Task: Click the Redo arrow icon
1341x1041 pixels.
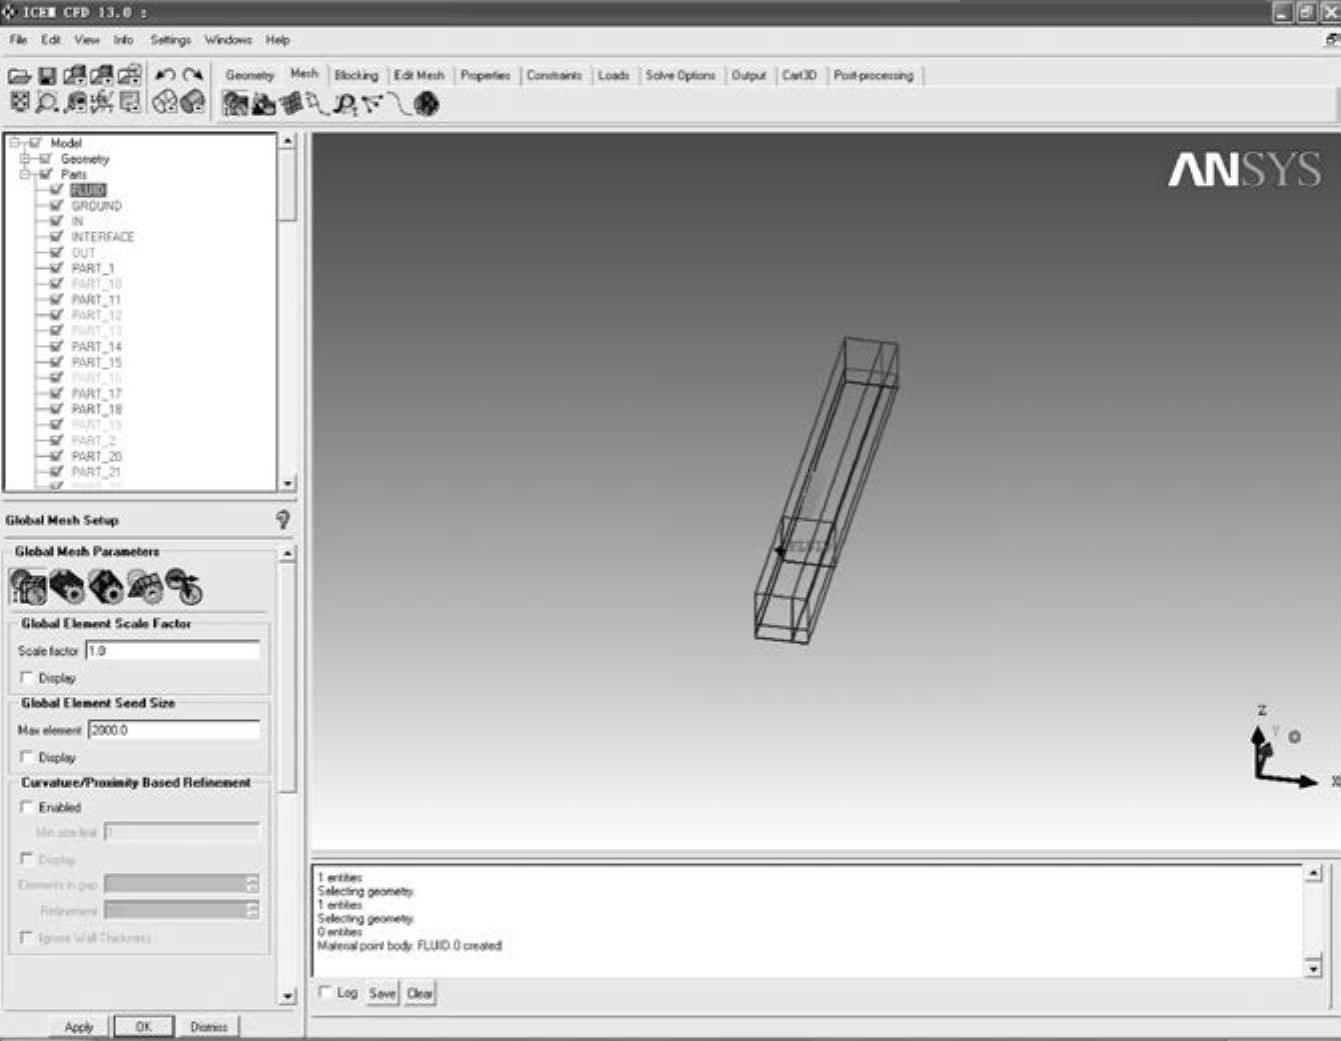Action: 193,76
